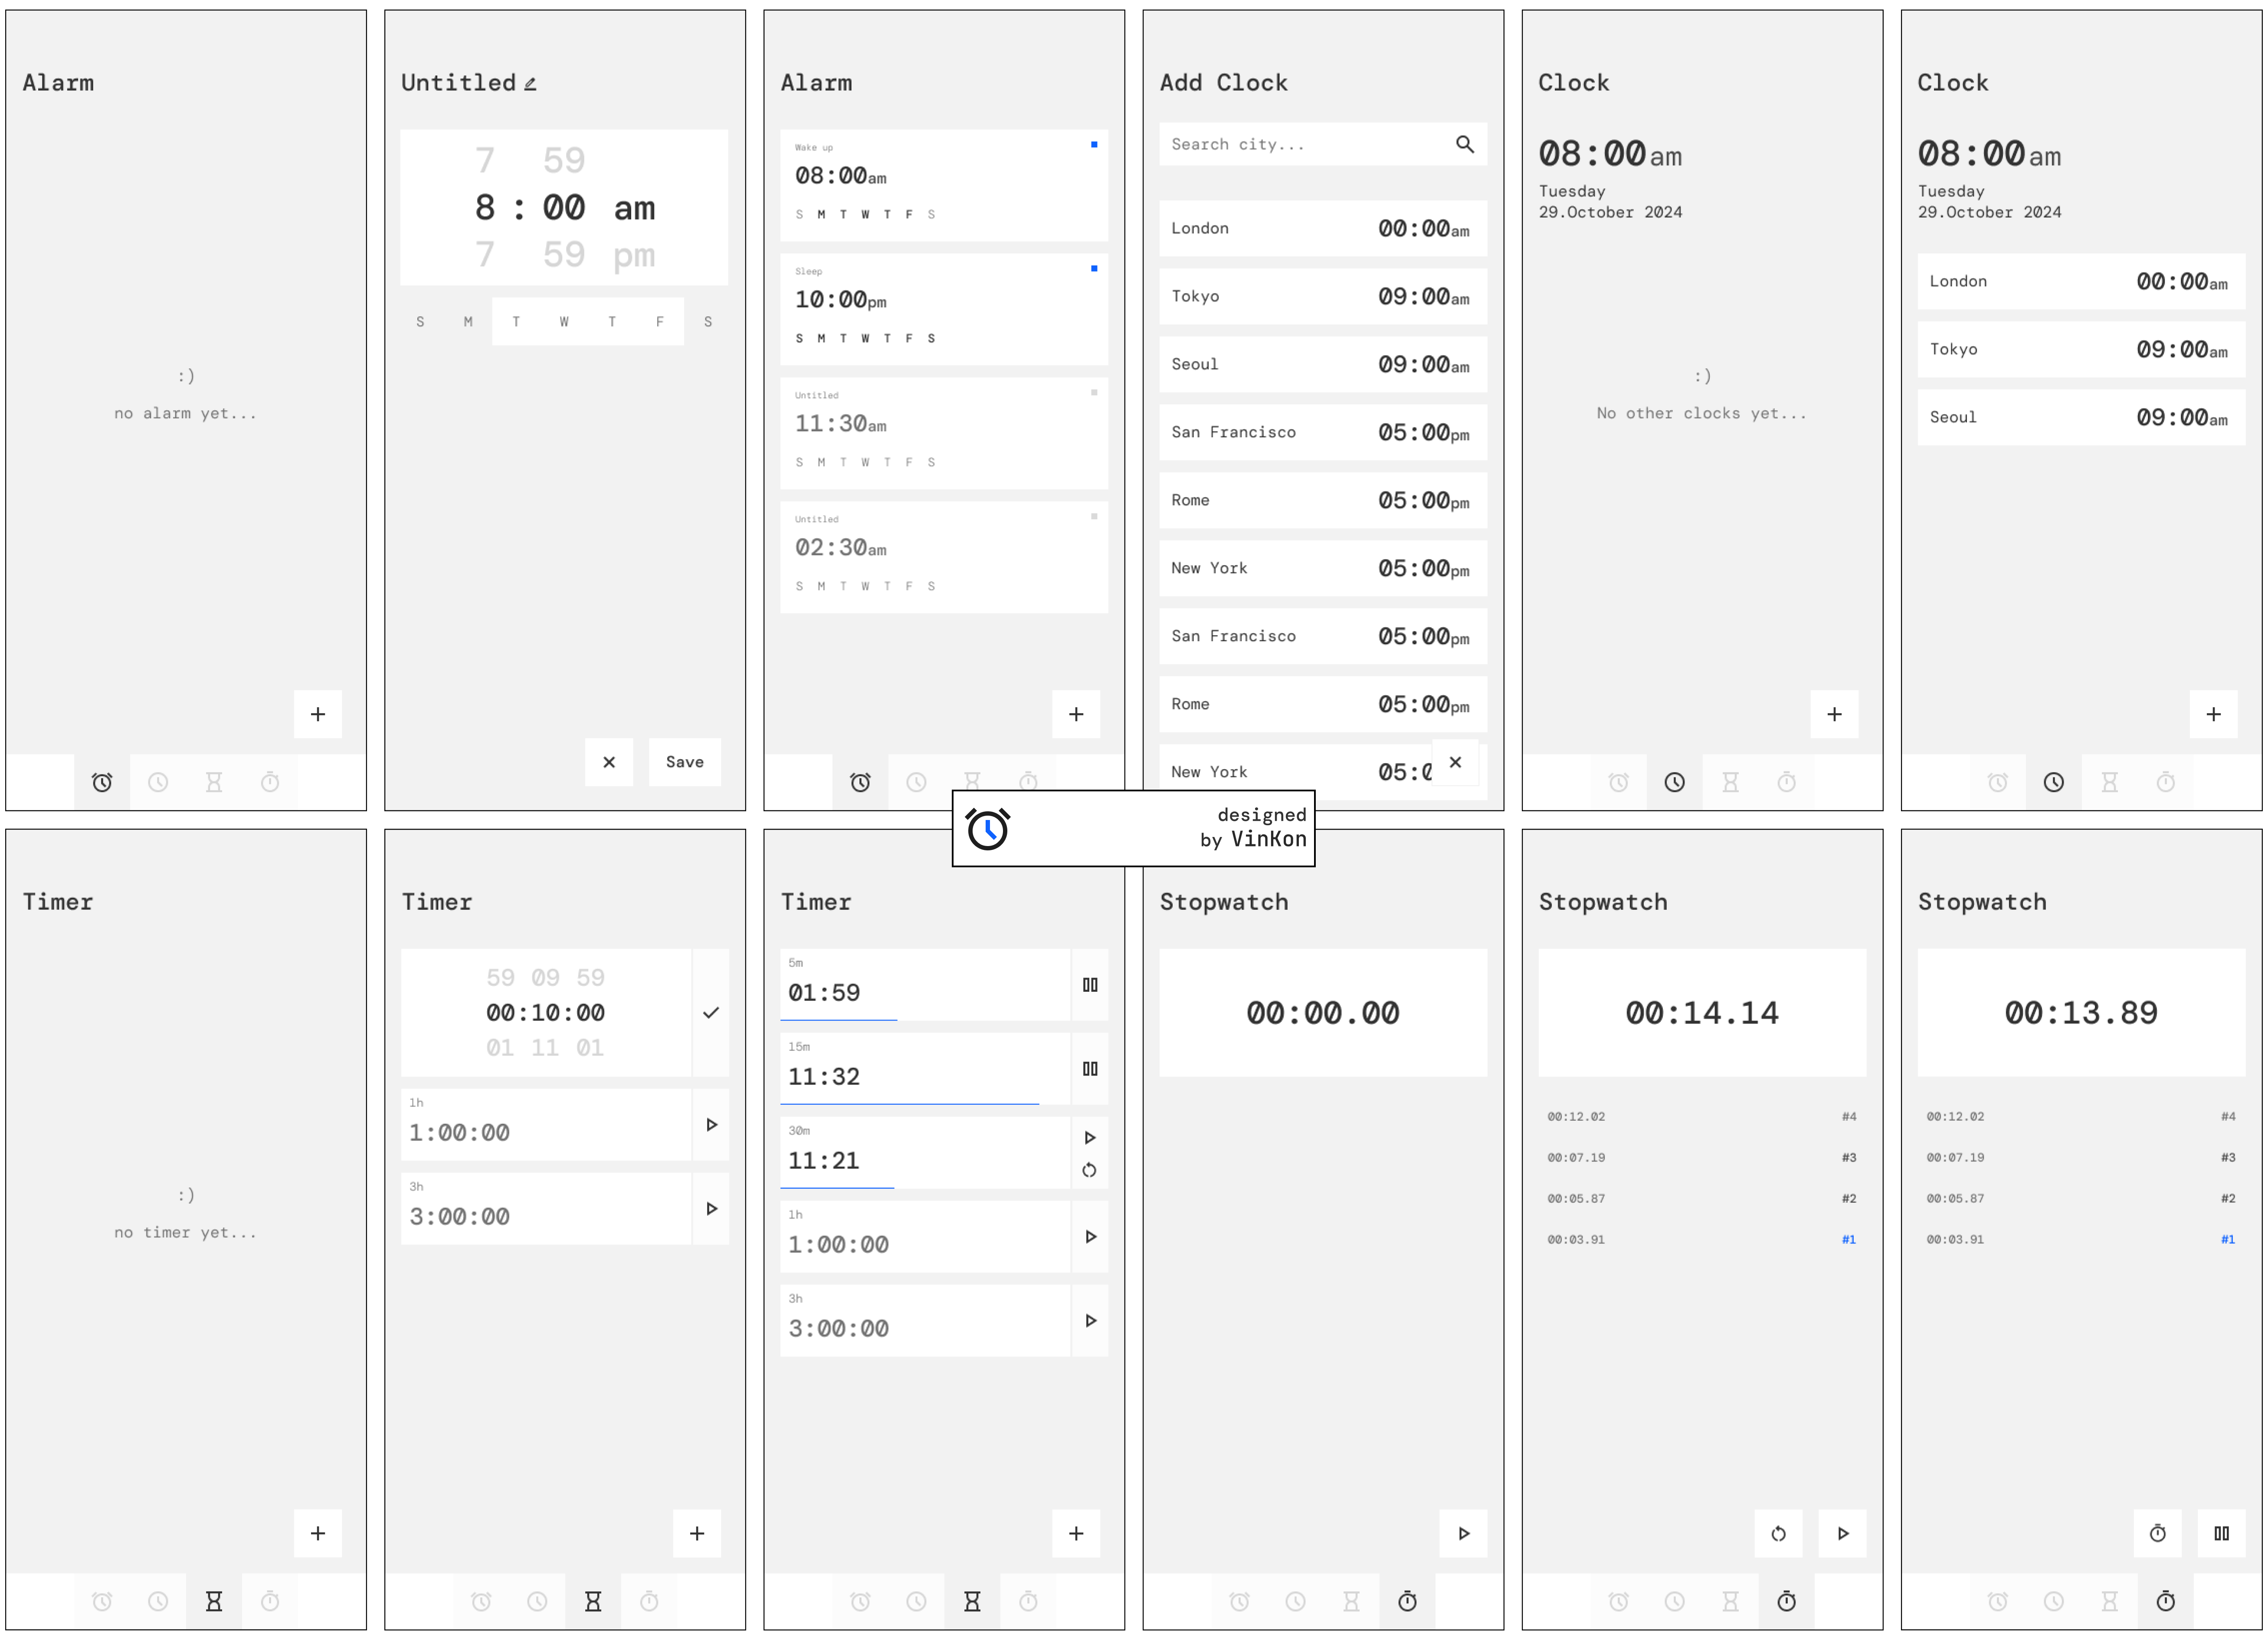
Task: Switch to the stopwatch tab on the empty Timer screen
Action: click(x=270, y=1601)
